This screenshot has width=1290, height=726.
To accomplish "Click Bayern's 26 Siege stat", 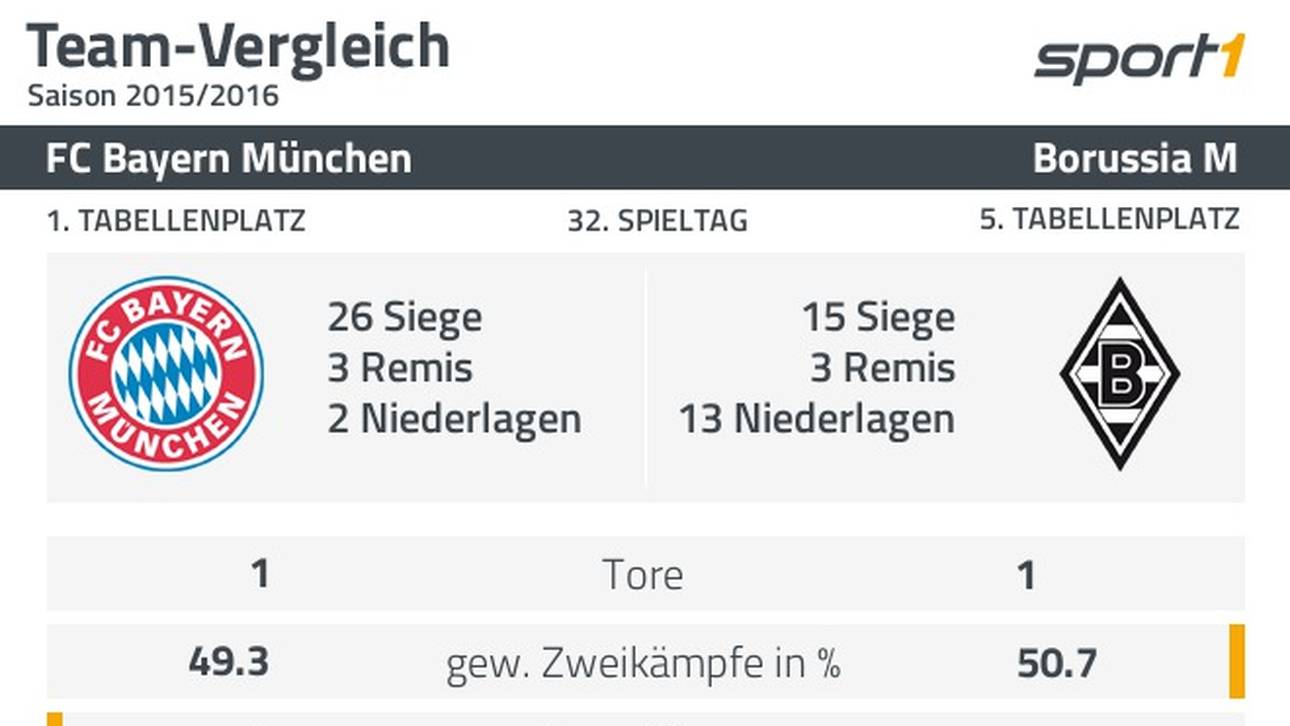I will [x=405, y=318].
